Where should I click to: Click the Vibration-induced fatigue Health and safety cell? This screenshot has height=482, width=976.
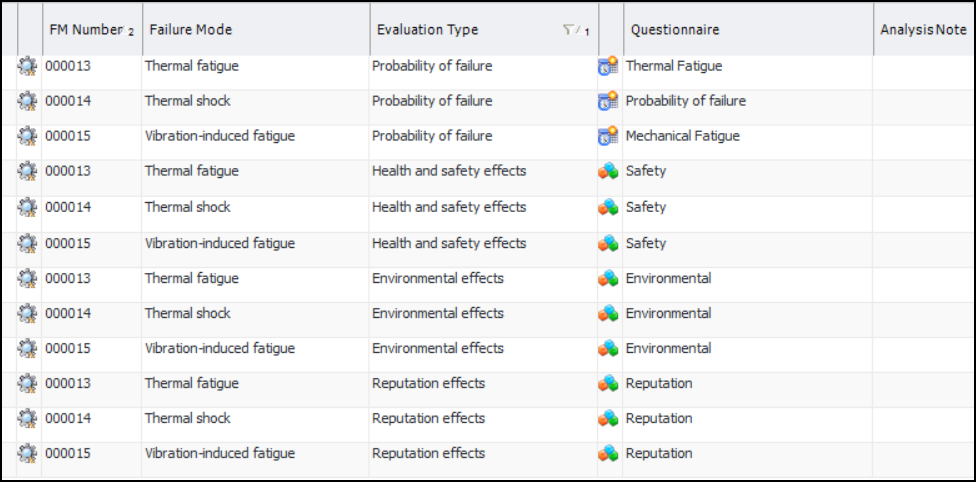coord(448,244)
